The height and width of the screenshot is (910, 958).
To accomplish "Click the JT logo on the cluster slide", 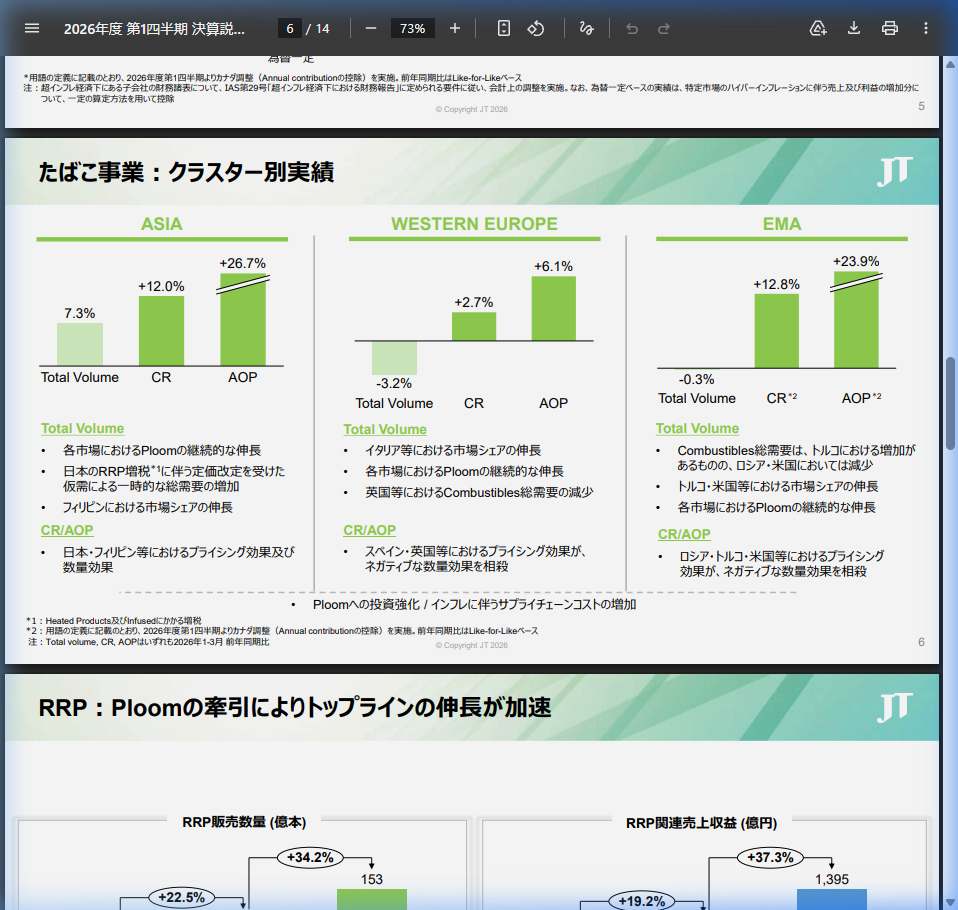I will pos(895,171).
